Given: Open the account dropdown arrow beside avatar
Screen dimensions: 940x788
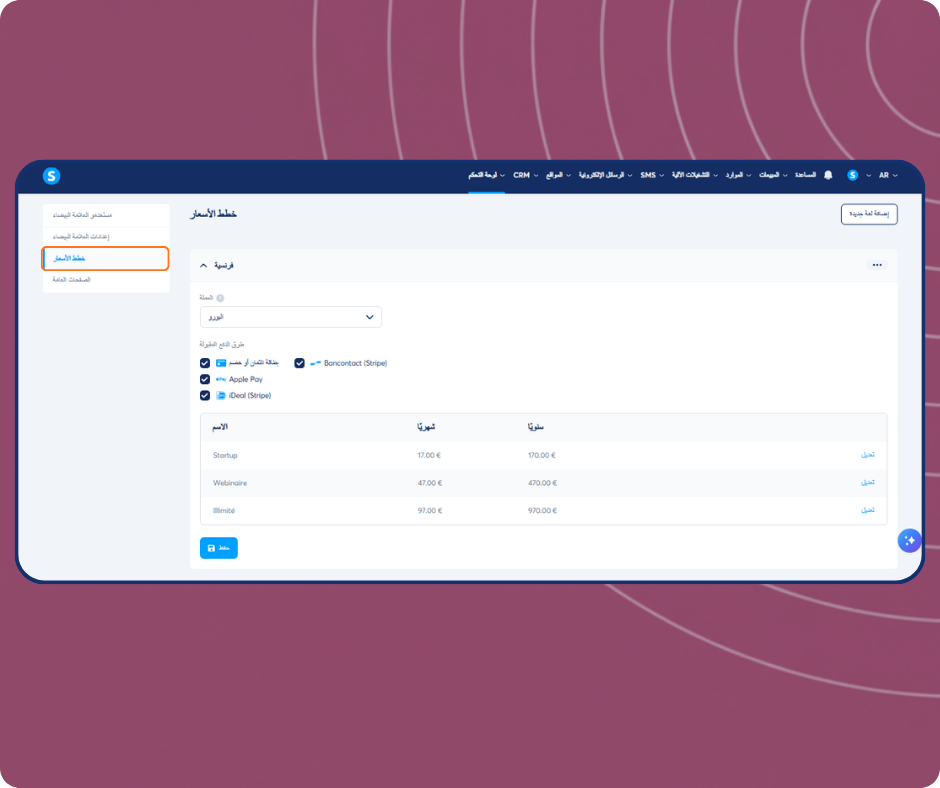Looking at the screenshot, I should [868, 176].
